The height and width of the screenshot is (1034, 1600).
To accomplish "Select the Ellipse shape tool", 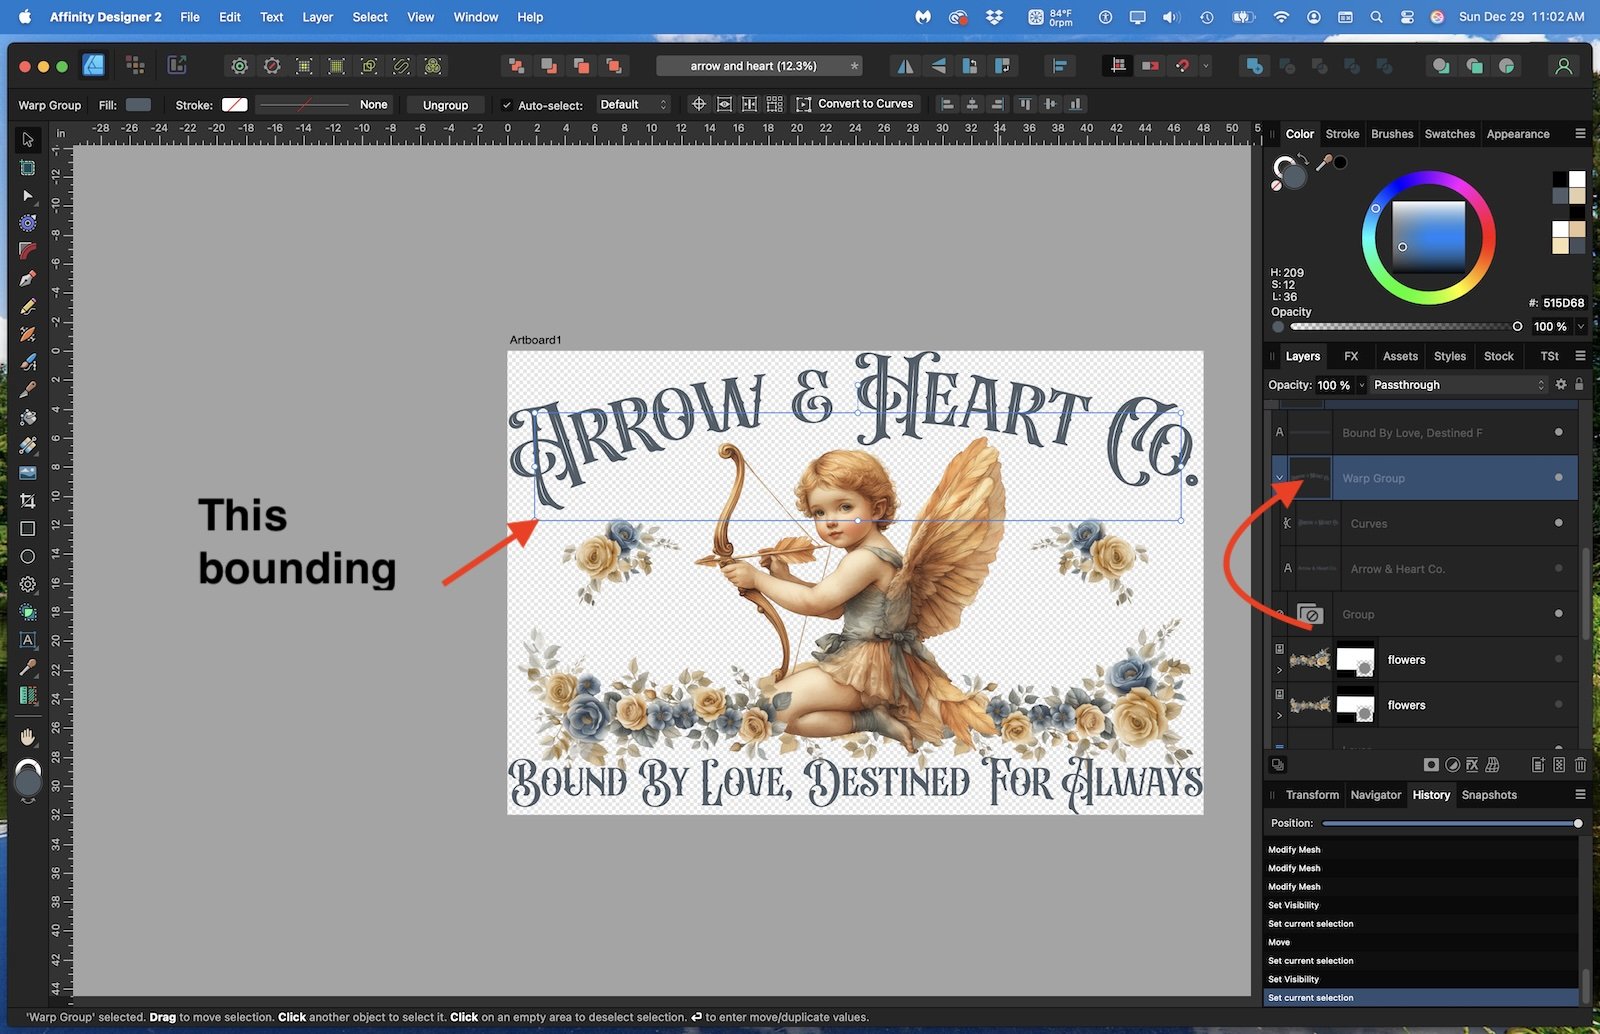I will [x=28, y=557].
